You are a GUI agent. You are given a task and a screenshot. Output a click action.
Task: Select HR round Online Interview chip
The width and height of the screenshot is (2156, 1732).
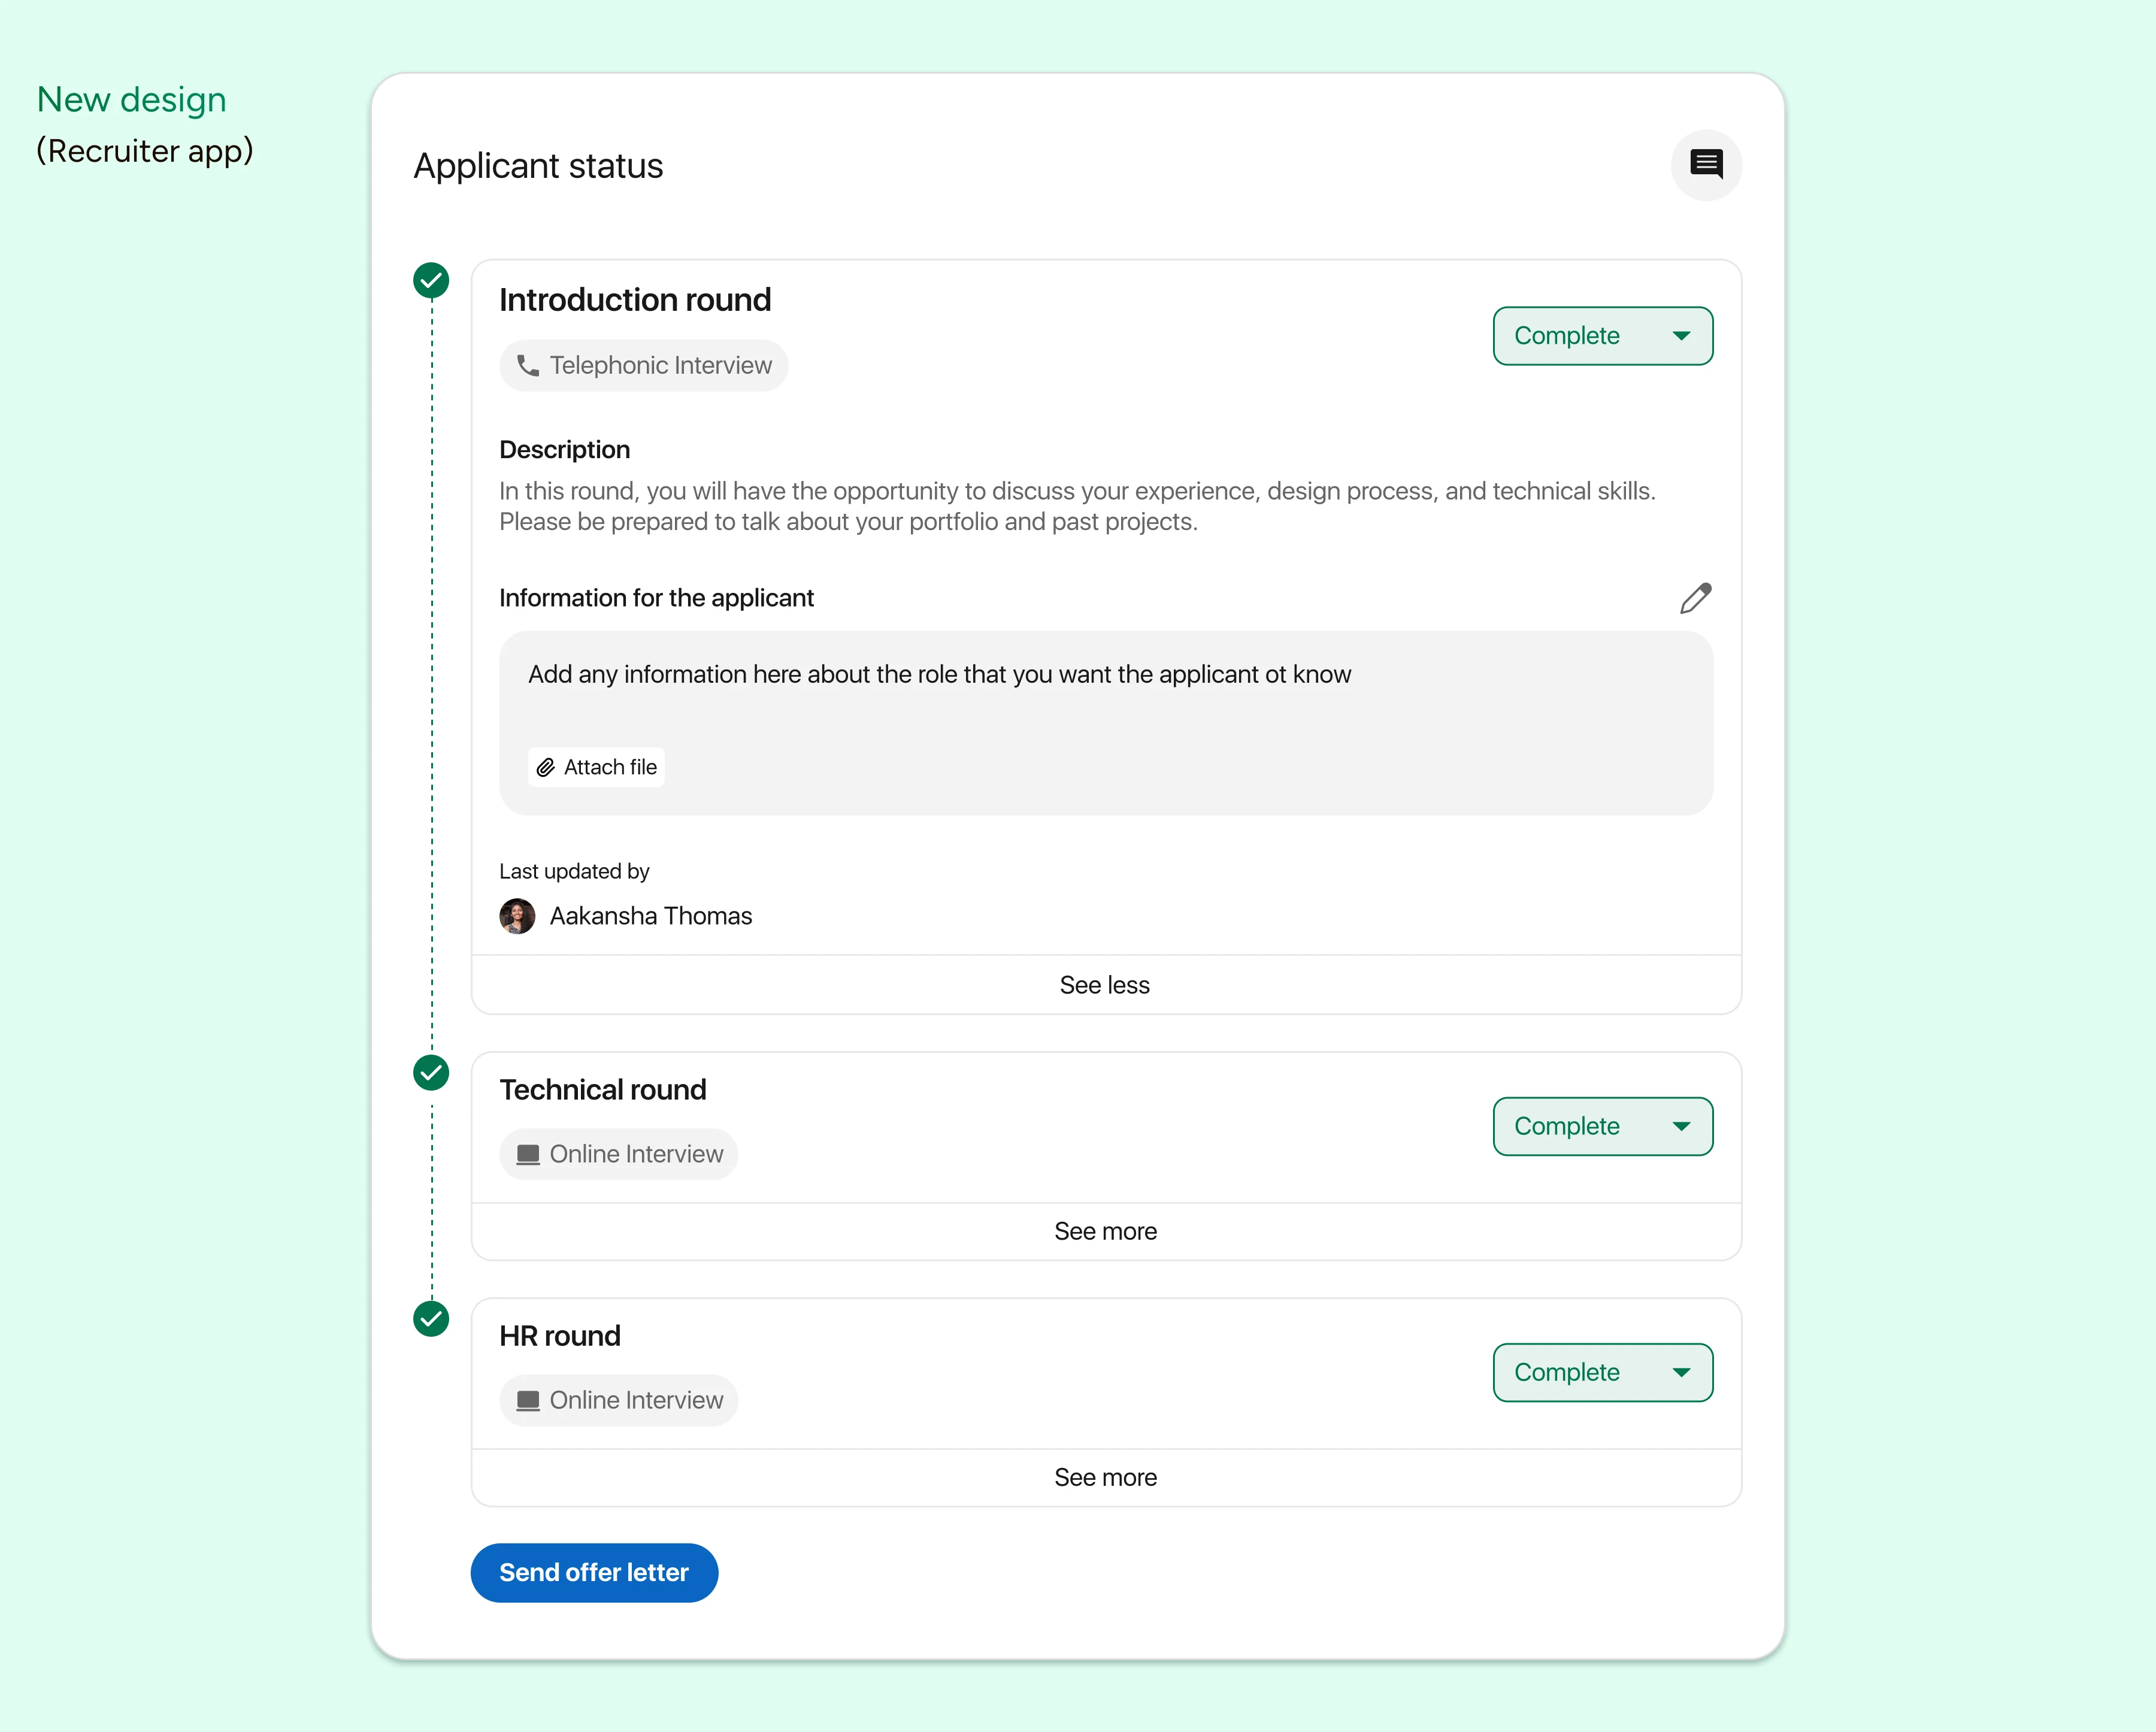point(618,1400)
